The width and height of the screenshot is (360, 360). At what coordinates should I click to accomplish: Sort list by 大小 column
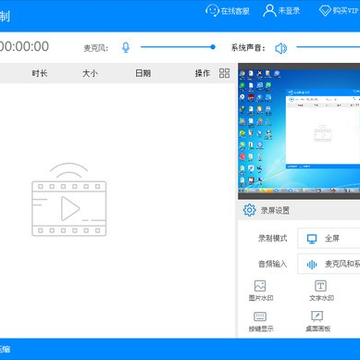pos(90,73)
